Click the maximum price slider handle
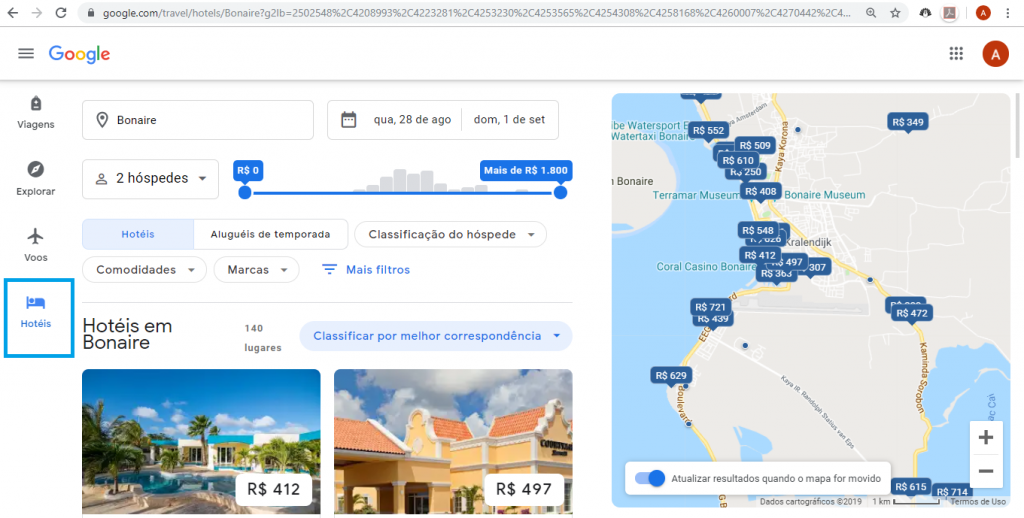This screenshot has width=1024, height=518. click(x=560, y=193)
